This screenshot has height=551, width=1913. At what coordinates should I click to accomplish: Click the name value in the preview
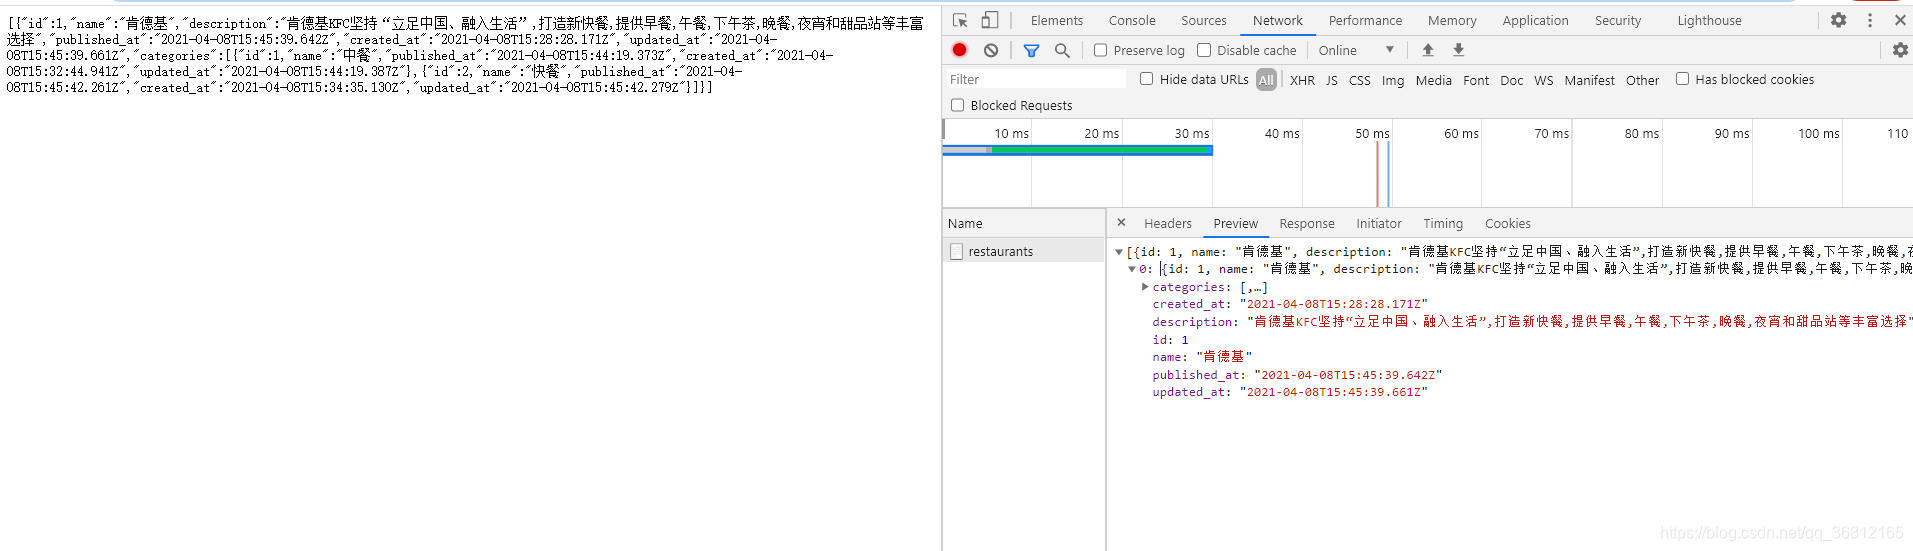(x=1224, y=357)
